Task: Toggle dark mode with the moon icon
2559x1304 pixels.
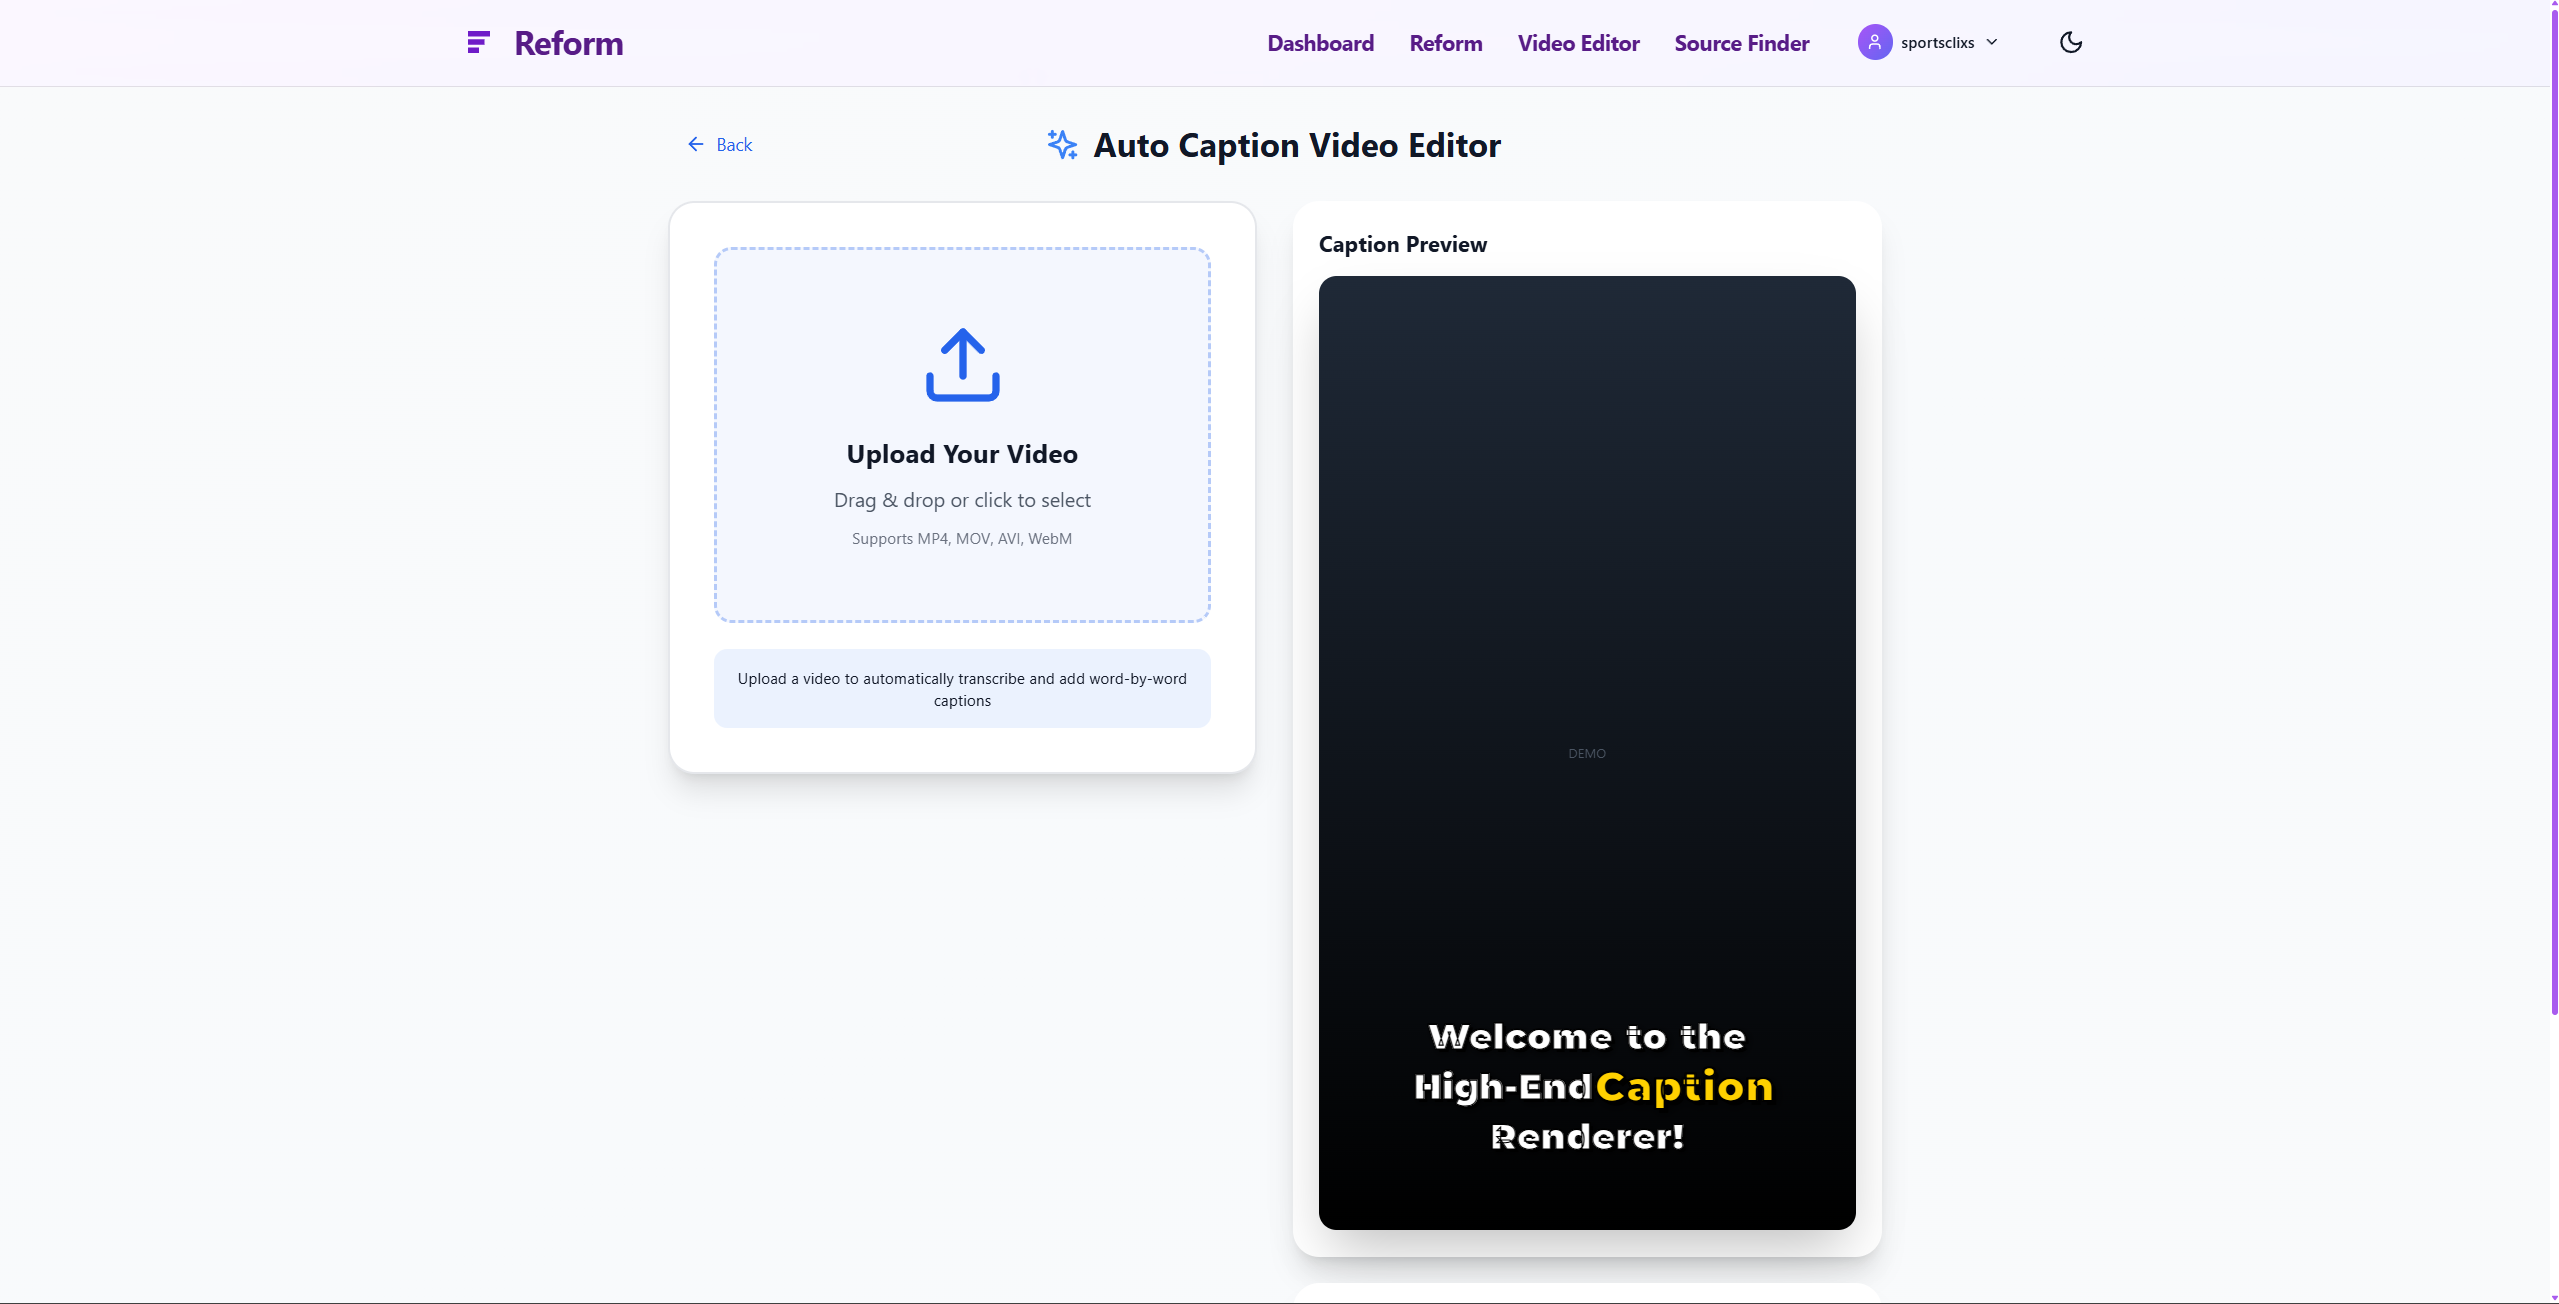Action: 2070,42
